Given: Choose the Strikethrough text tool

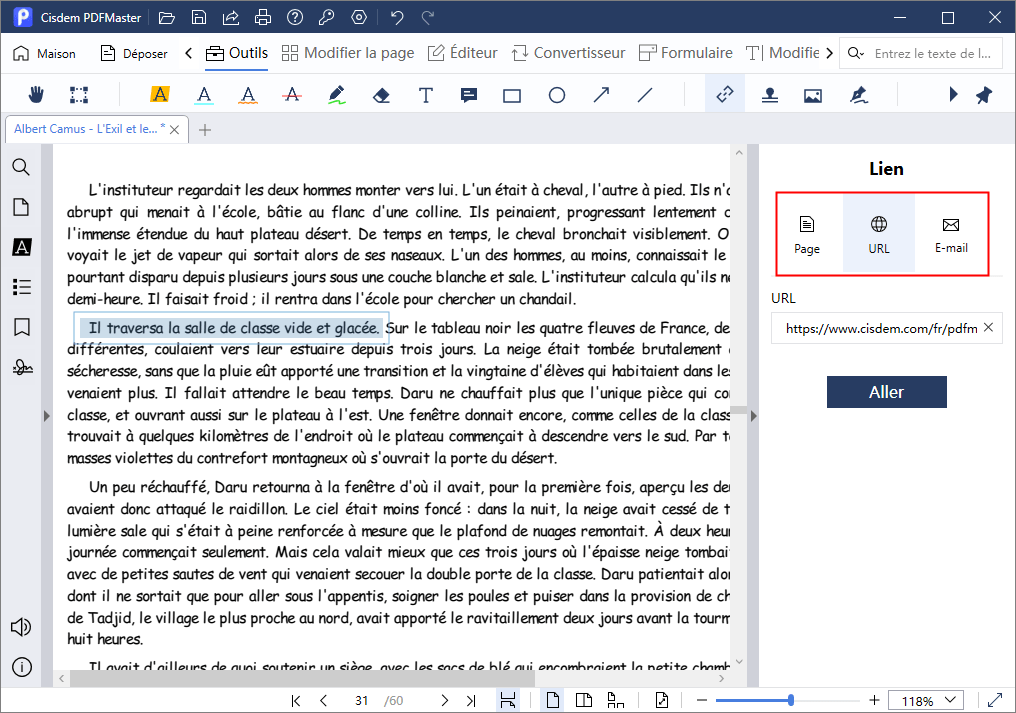Looking at the screenshot, I should (x=292, y=95).
